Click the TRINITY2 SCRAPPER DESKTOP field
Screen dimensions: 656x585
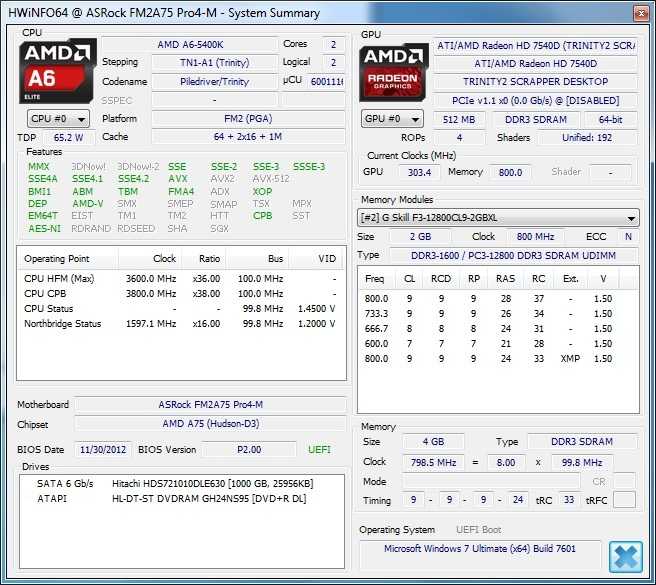coord(534,82)
